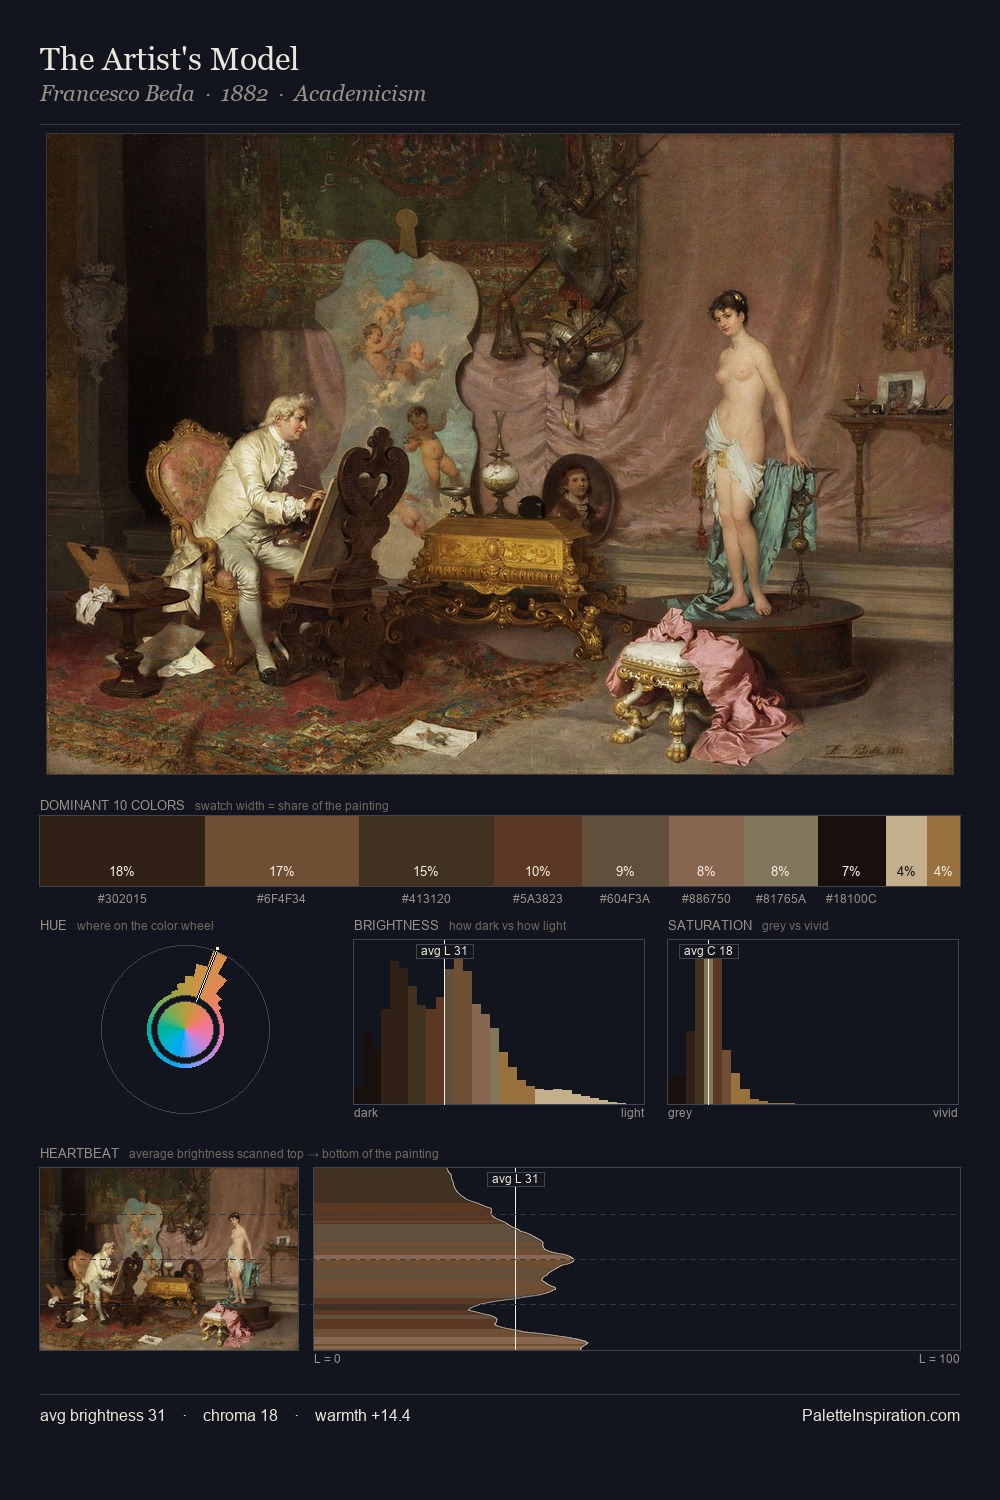Click the 'HUE' section heading
This screenshot has width=1000, height=1500.
[x=53, y=925]
